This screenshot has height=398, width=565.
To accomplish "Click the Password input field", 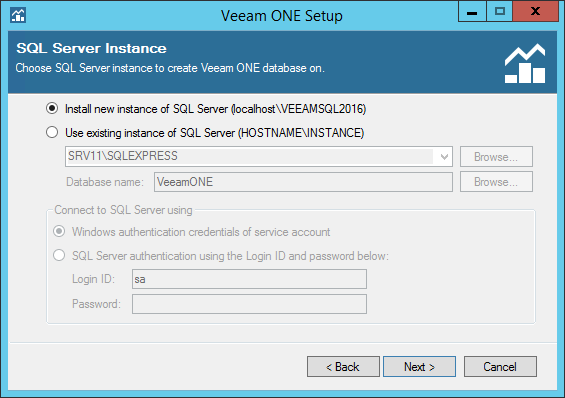I will (249, 304).
